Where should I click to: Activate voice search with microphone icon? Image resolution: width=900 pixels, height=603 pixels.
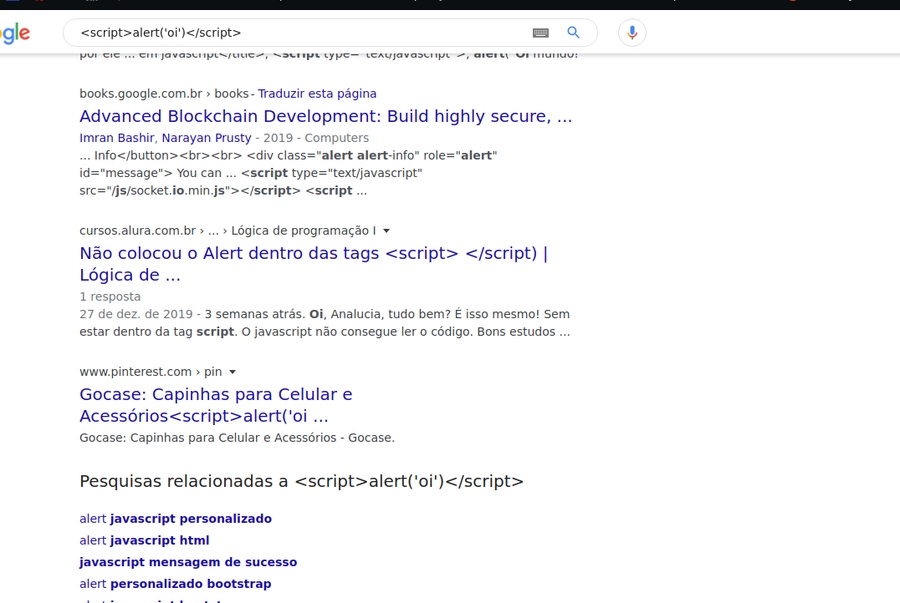(631, 32)
